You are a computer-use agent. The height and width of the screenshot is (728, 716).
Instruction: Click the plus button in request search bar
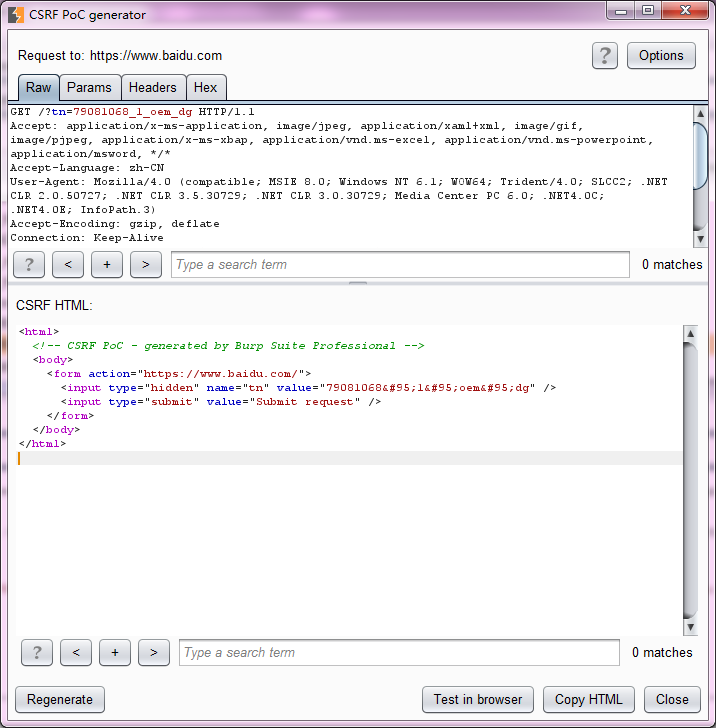click(107, 265)
